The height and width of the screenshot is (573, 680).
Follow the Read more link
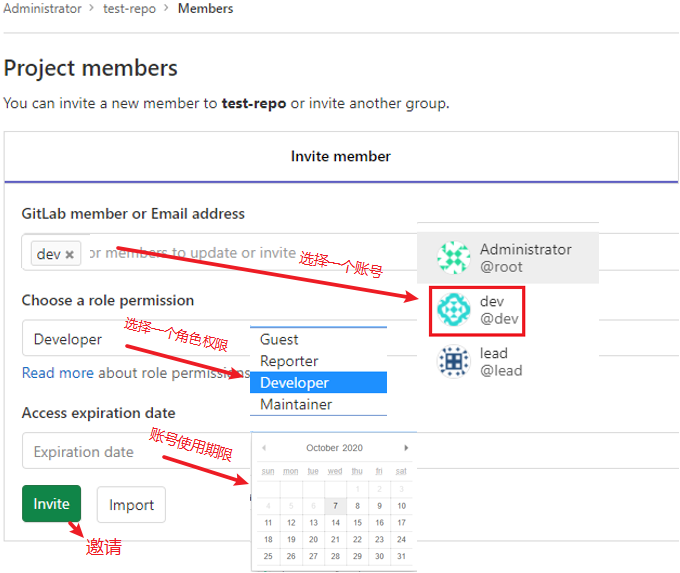[x=57, y=373]
